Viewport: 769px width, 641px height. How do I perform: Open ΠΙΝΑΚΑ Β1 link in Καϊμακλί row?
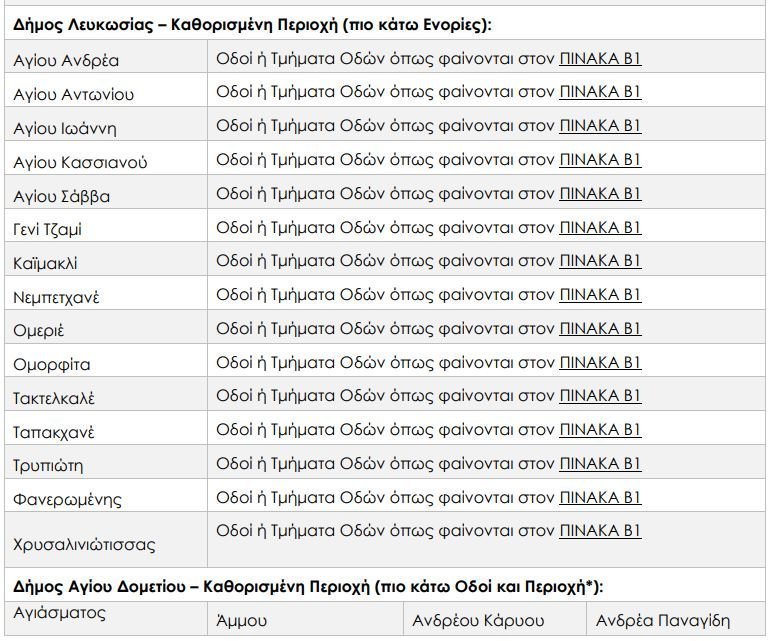point(600,261)
